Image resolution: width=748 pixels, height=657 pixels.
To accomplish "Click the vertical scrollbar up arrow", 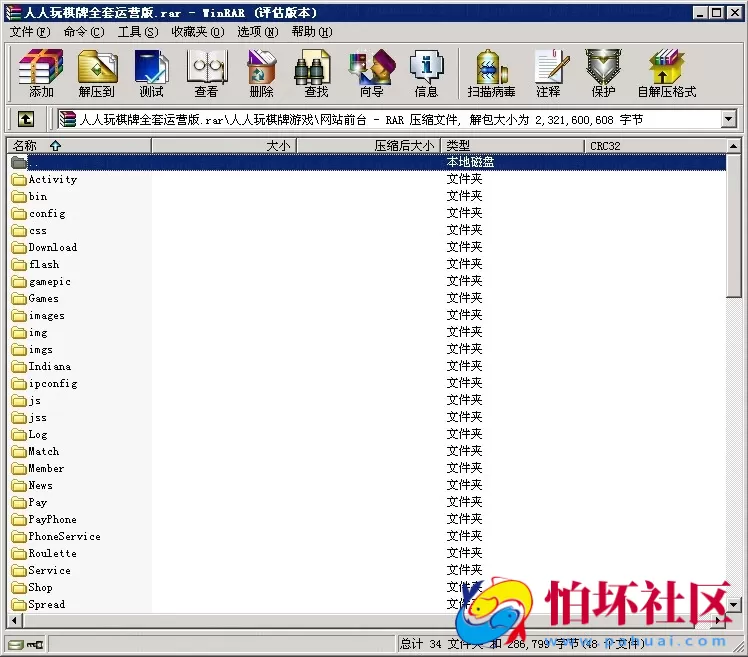I will click(734, 146).
